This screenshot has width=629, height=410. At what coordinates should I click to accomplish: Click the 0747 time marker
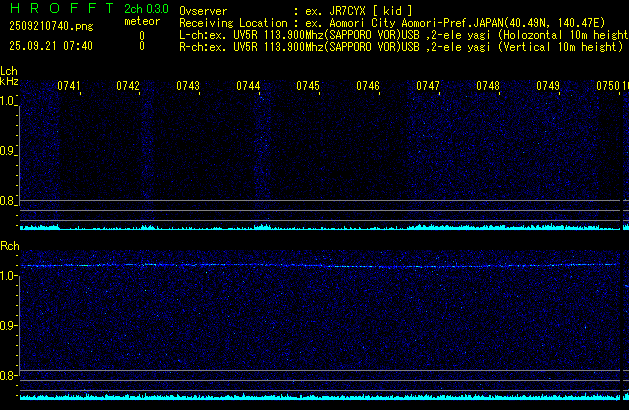pyautogui.click(x=428, y=87)
